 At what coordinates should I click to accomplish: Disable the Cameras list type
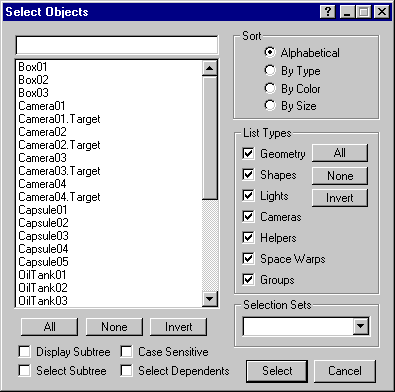pos(248,216)
